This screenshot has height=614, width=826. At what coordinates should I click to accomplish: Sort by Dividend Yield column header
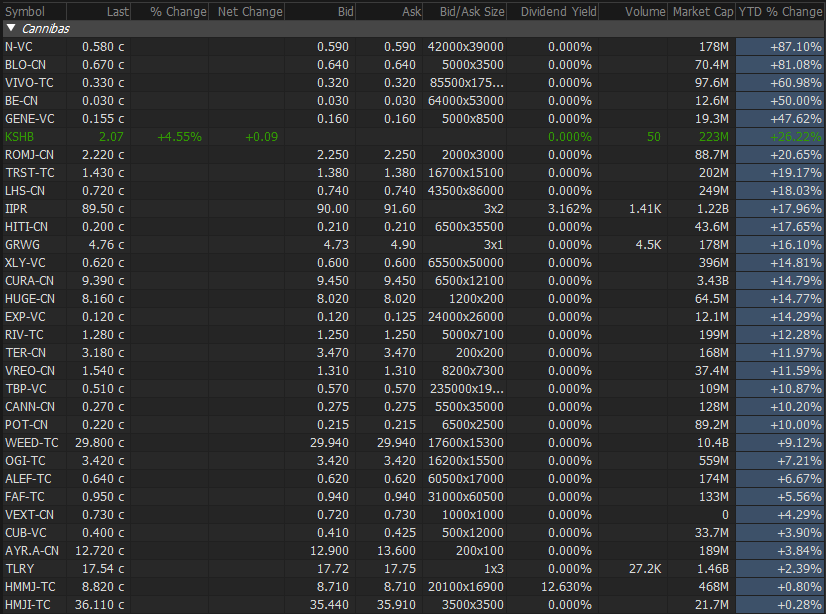coord(558,11)
